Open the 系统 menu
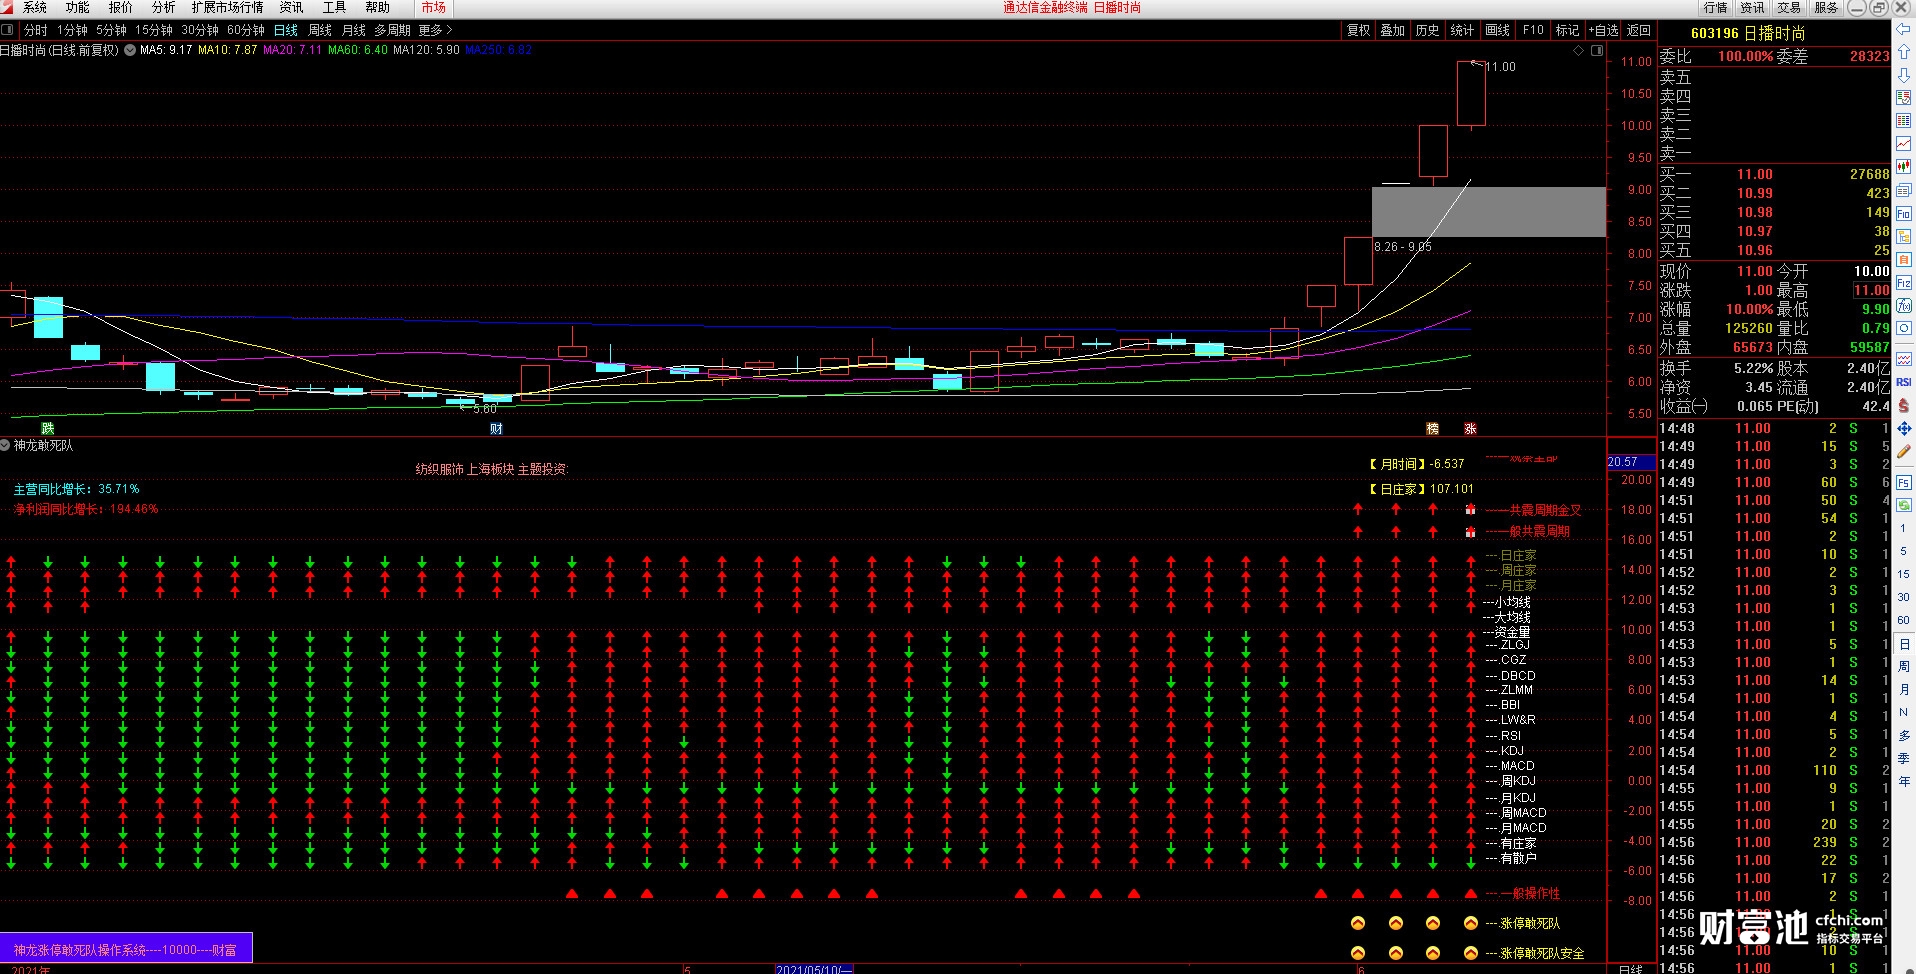The height and width of the screenshot is (974, 1916). pos(35,7)
